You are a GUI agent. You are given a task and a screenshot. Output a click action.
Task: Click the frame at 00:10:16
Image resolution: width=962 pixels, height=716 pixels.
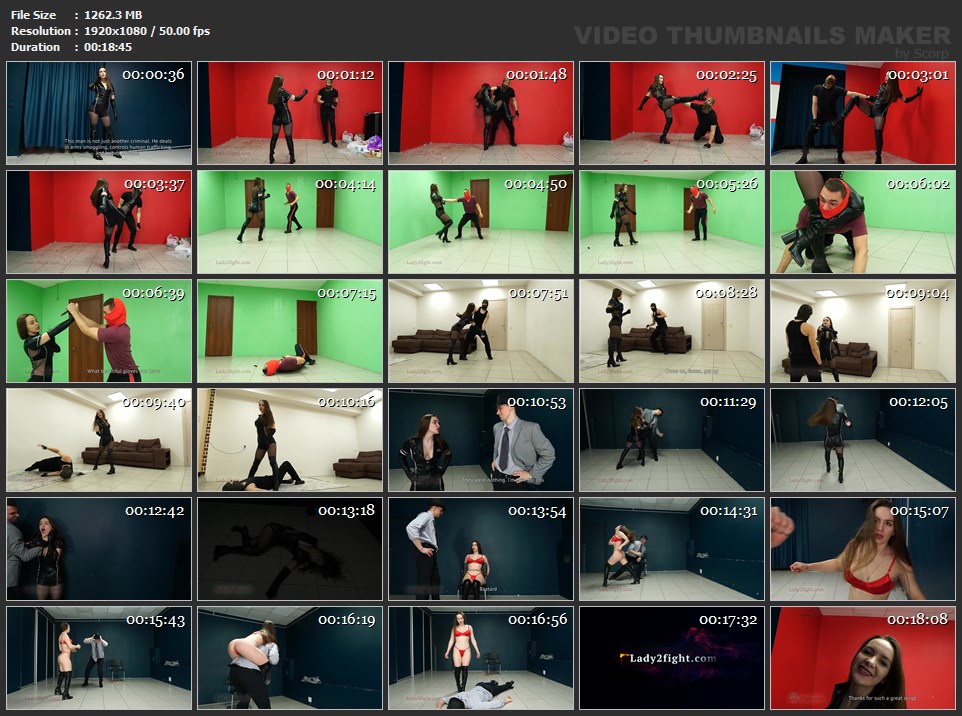289,439
